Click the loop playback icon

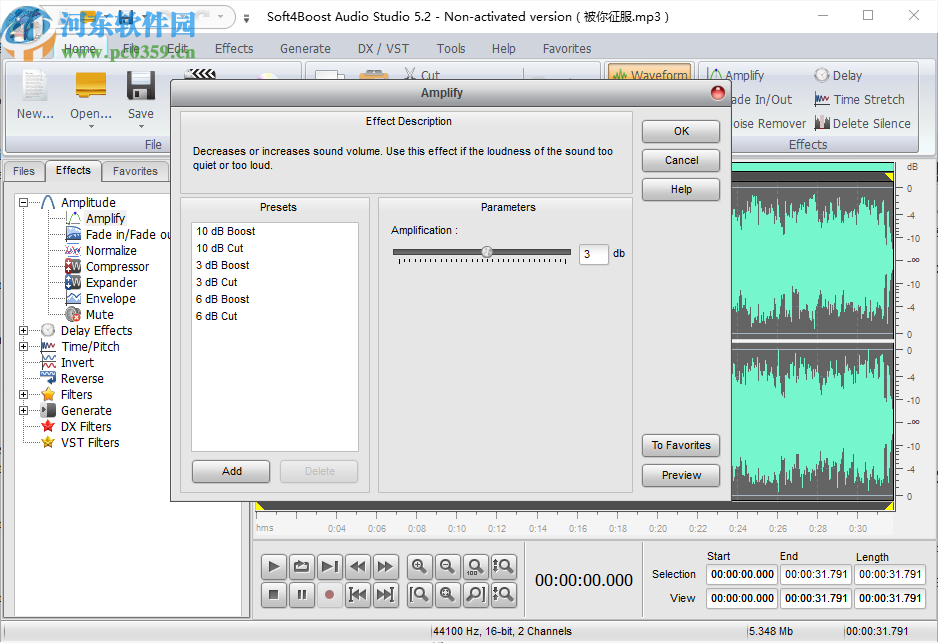click(301, 566)
